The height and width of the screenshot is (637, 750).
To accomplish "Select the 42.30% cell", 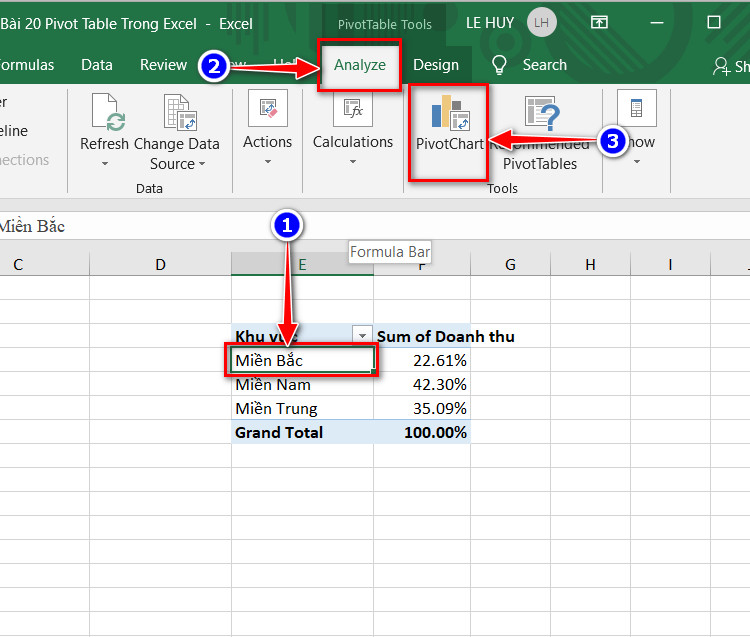I will coord(422,384).
